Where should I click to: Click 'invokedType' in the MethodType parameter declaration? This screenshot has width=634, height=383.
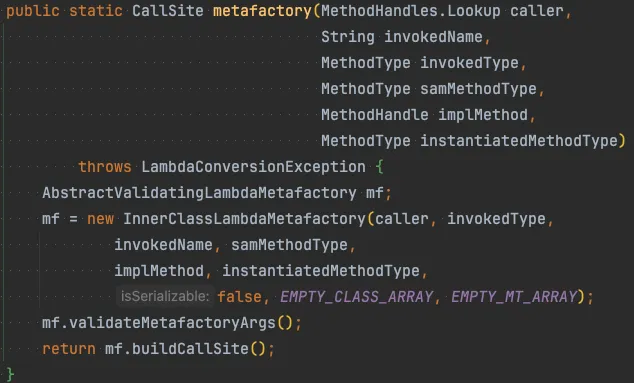coord(469,63)
